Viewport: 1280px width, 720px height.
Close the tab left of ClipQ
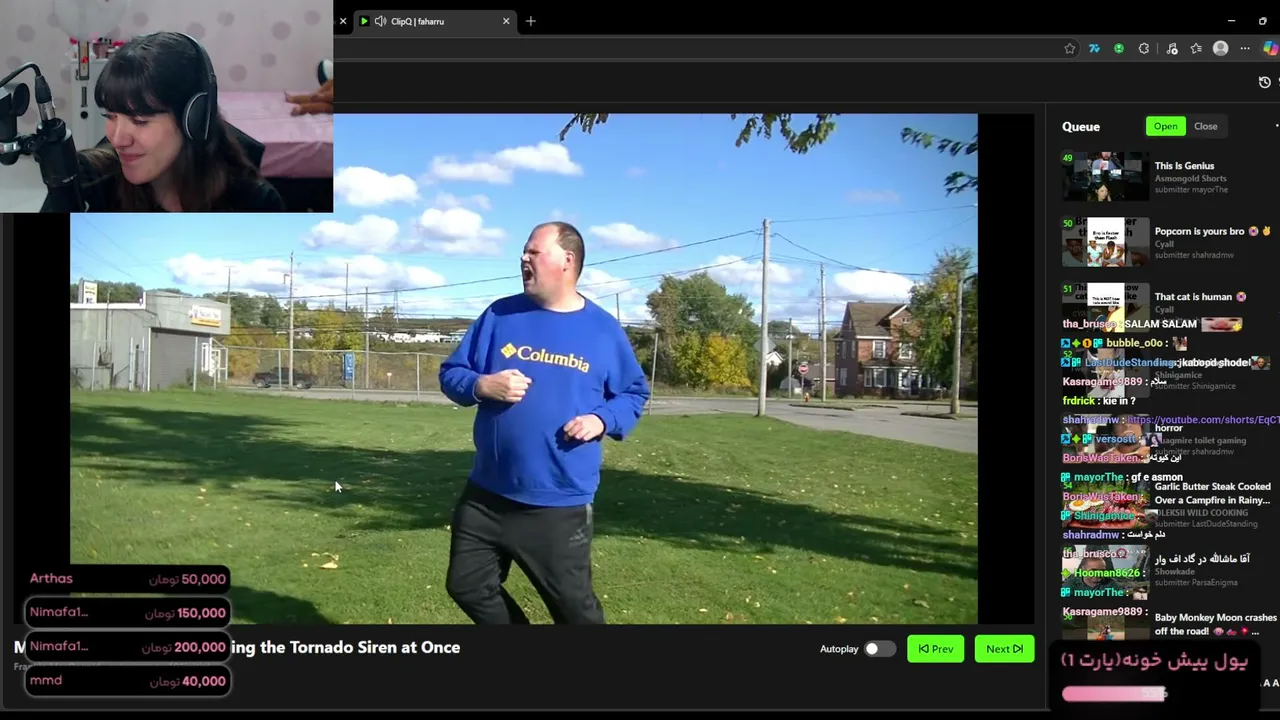tap(343, 21)
